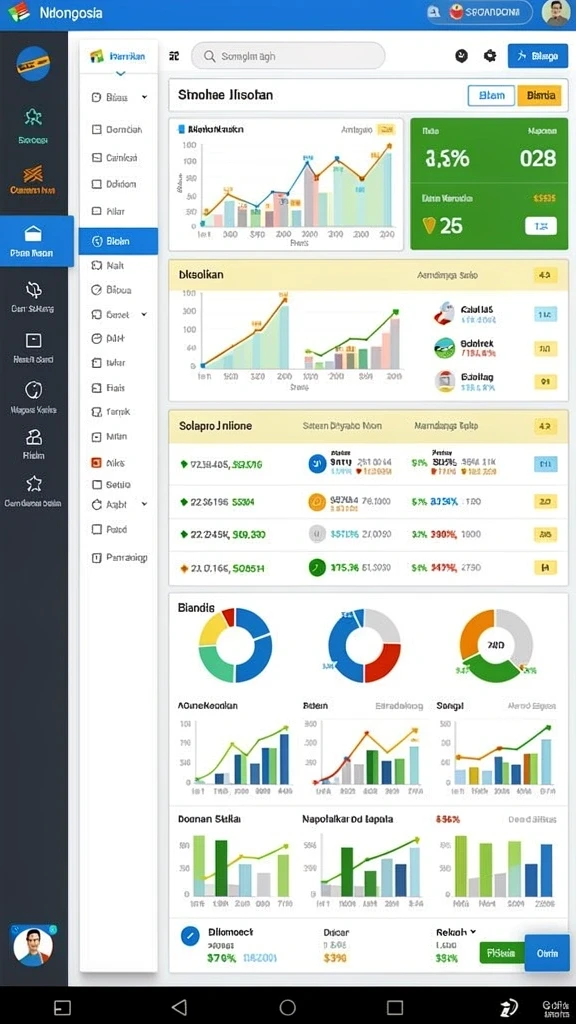The image size is (576, 1024).
Task: Click the blue circle logo atop dark sidebar
Action: click(33, 63)
